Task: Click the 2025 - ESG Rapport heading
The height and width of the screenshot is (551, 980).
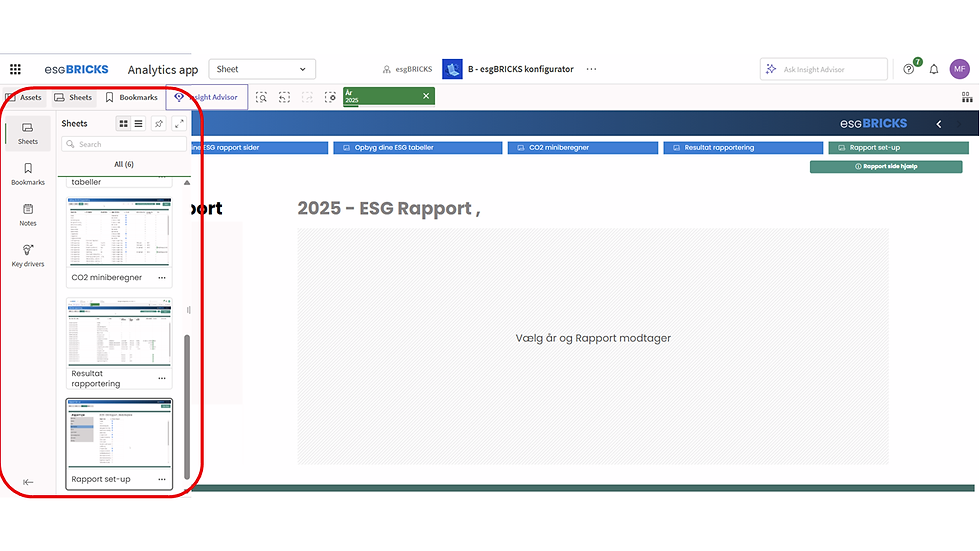Action: click(388, 208)
